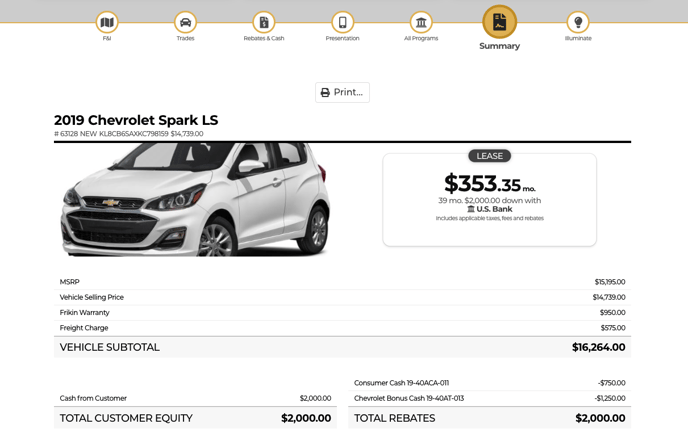Screen dimensions: 688x441
Task: Select the -$1,250.00 bonus cash amount
Action: (610, 398)
